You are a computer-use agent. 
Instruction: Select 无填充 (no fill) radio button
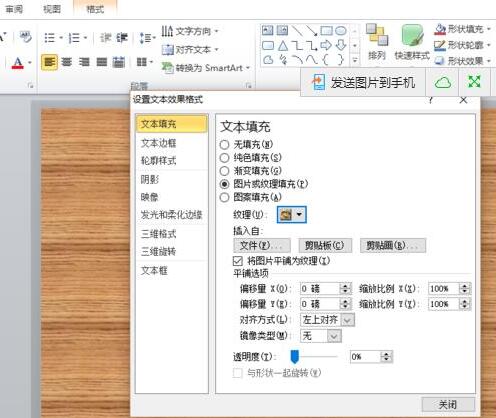224,145
